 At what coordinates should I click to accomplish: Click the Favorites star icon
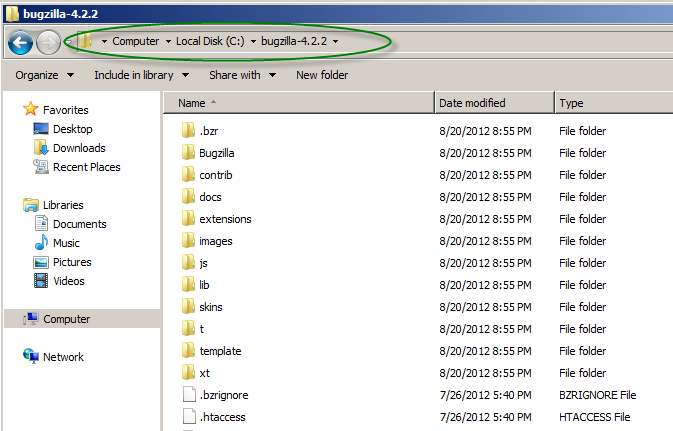click(x=30, y=109)
